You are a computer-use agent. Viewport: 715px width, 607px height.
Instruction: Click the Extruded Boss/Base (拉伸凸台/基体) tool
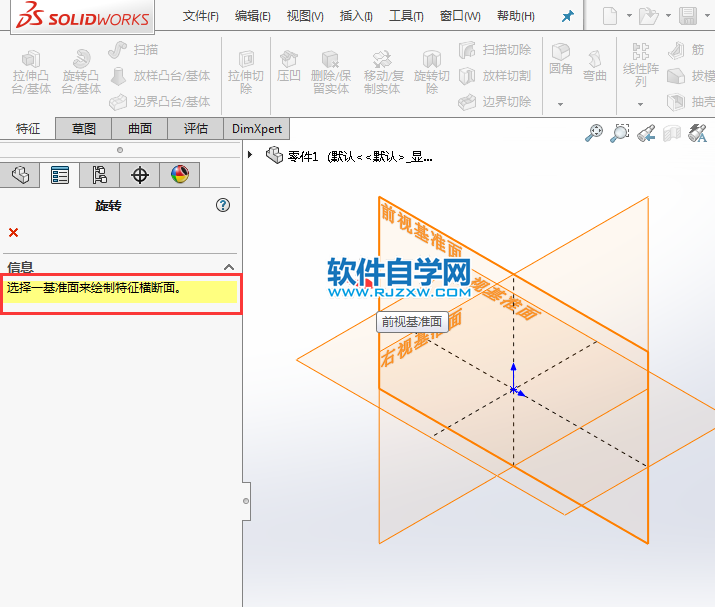coord(31,72)
